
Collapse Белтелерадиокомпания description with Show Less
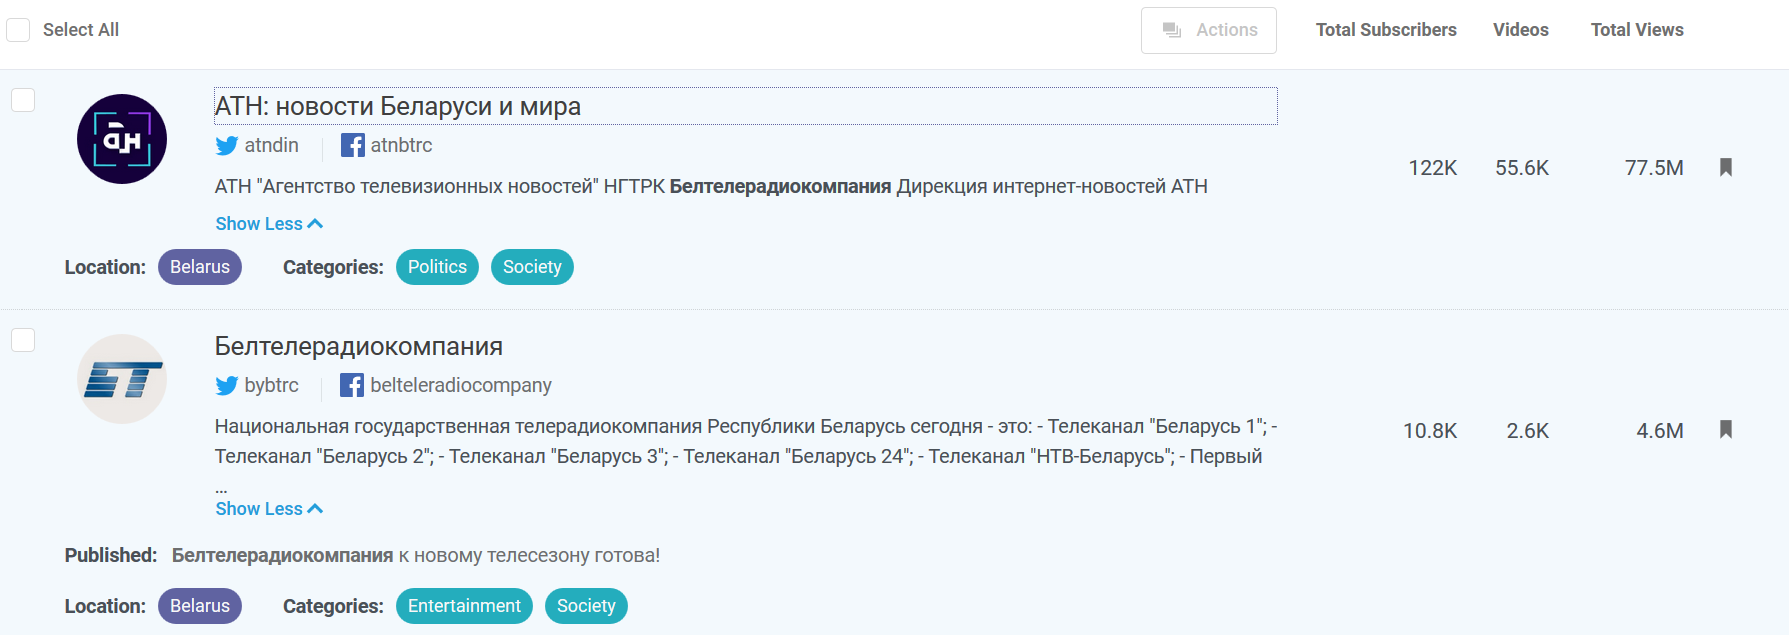click(269, 509)
